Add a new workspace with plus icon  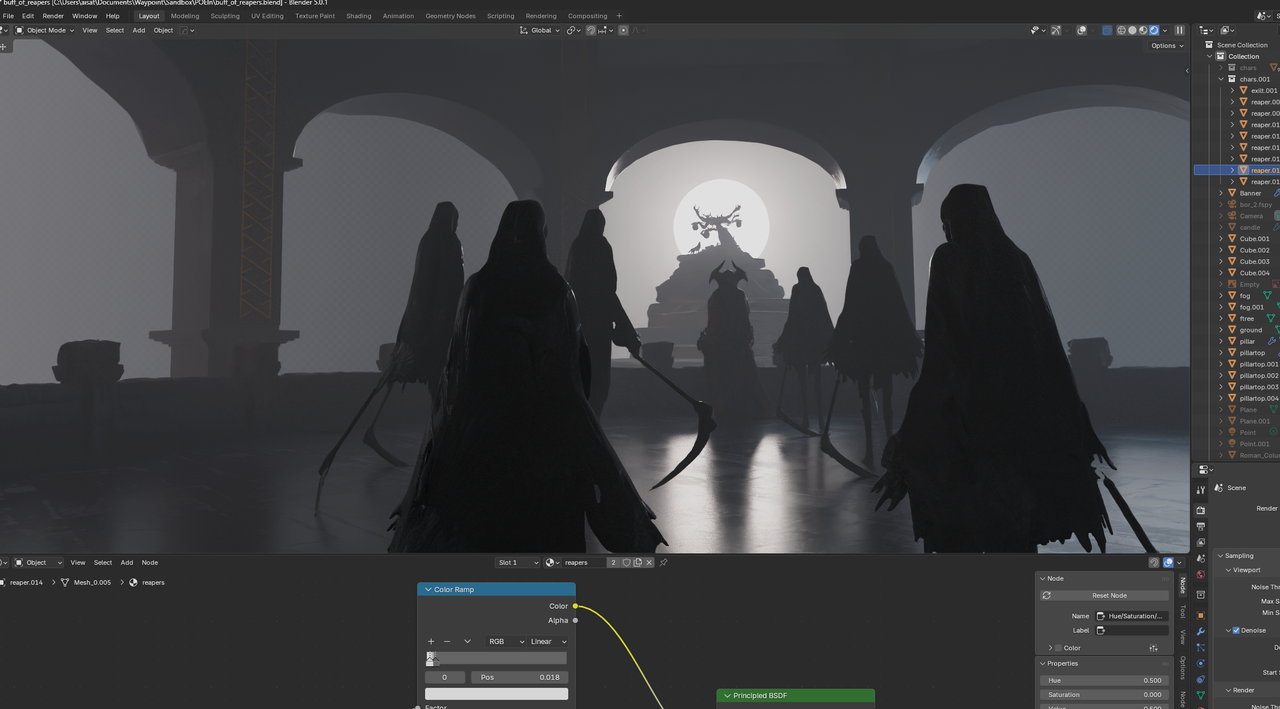tap(619, 16)
